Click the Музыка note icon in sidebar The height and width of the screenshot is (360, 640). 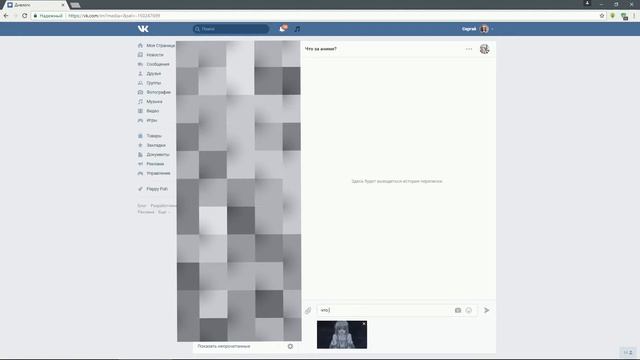click(x=140, y=102)
